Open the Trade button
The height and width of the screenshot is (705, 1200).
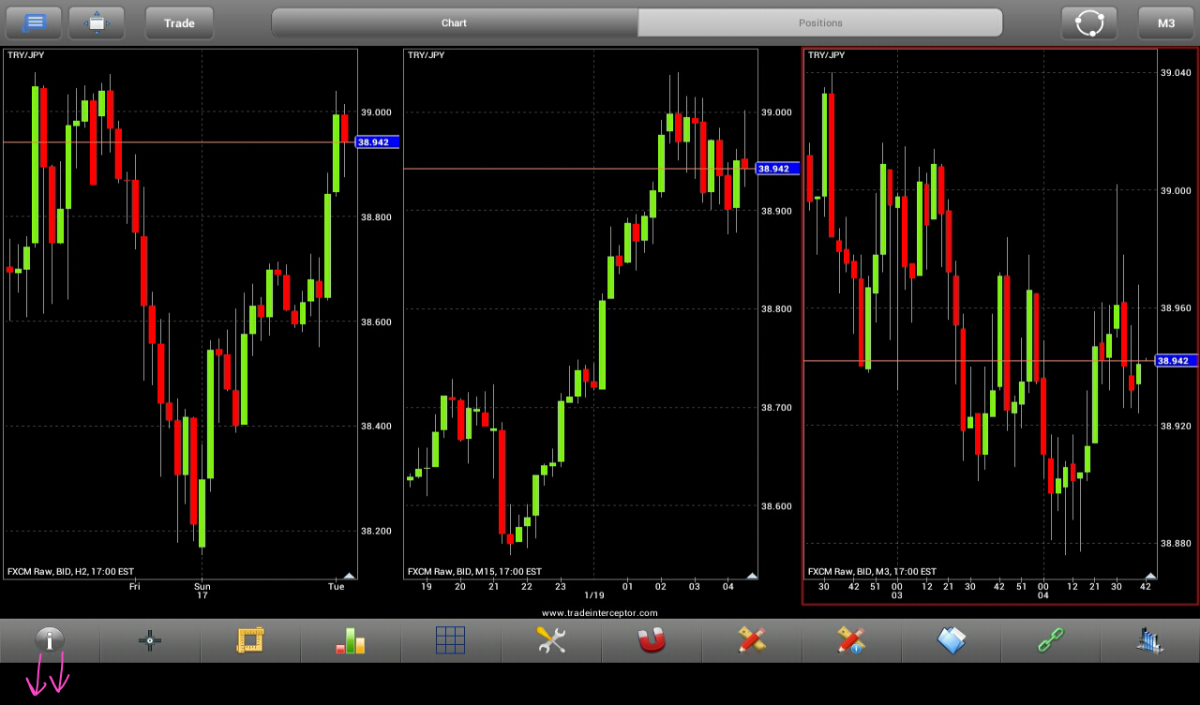(x=180, y=22)
